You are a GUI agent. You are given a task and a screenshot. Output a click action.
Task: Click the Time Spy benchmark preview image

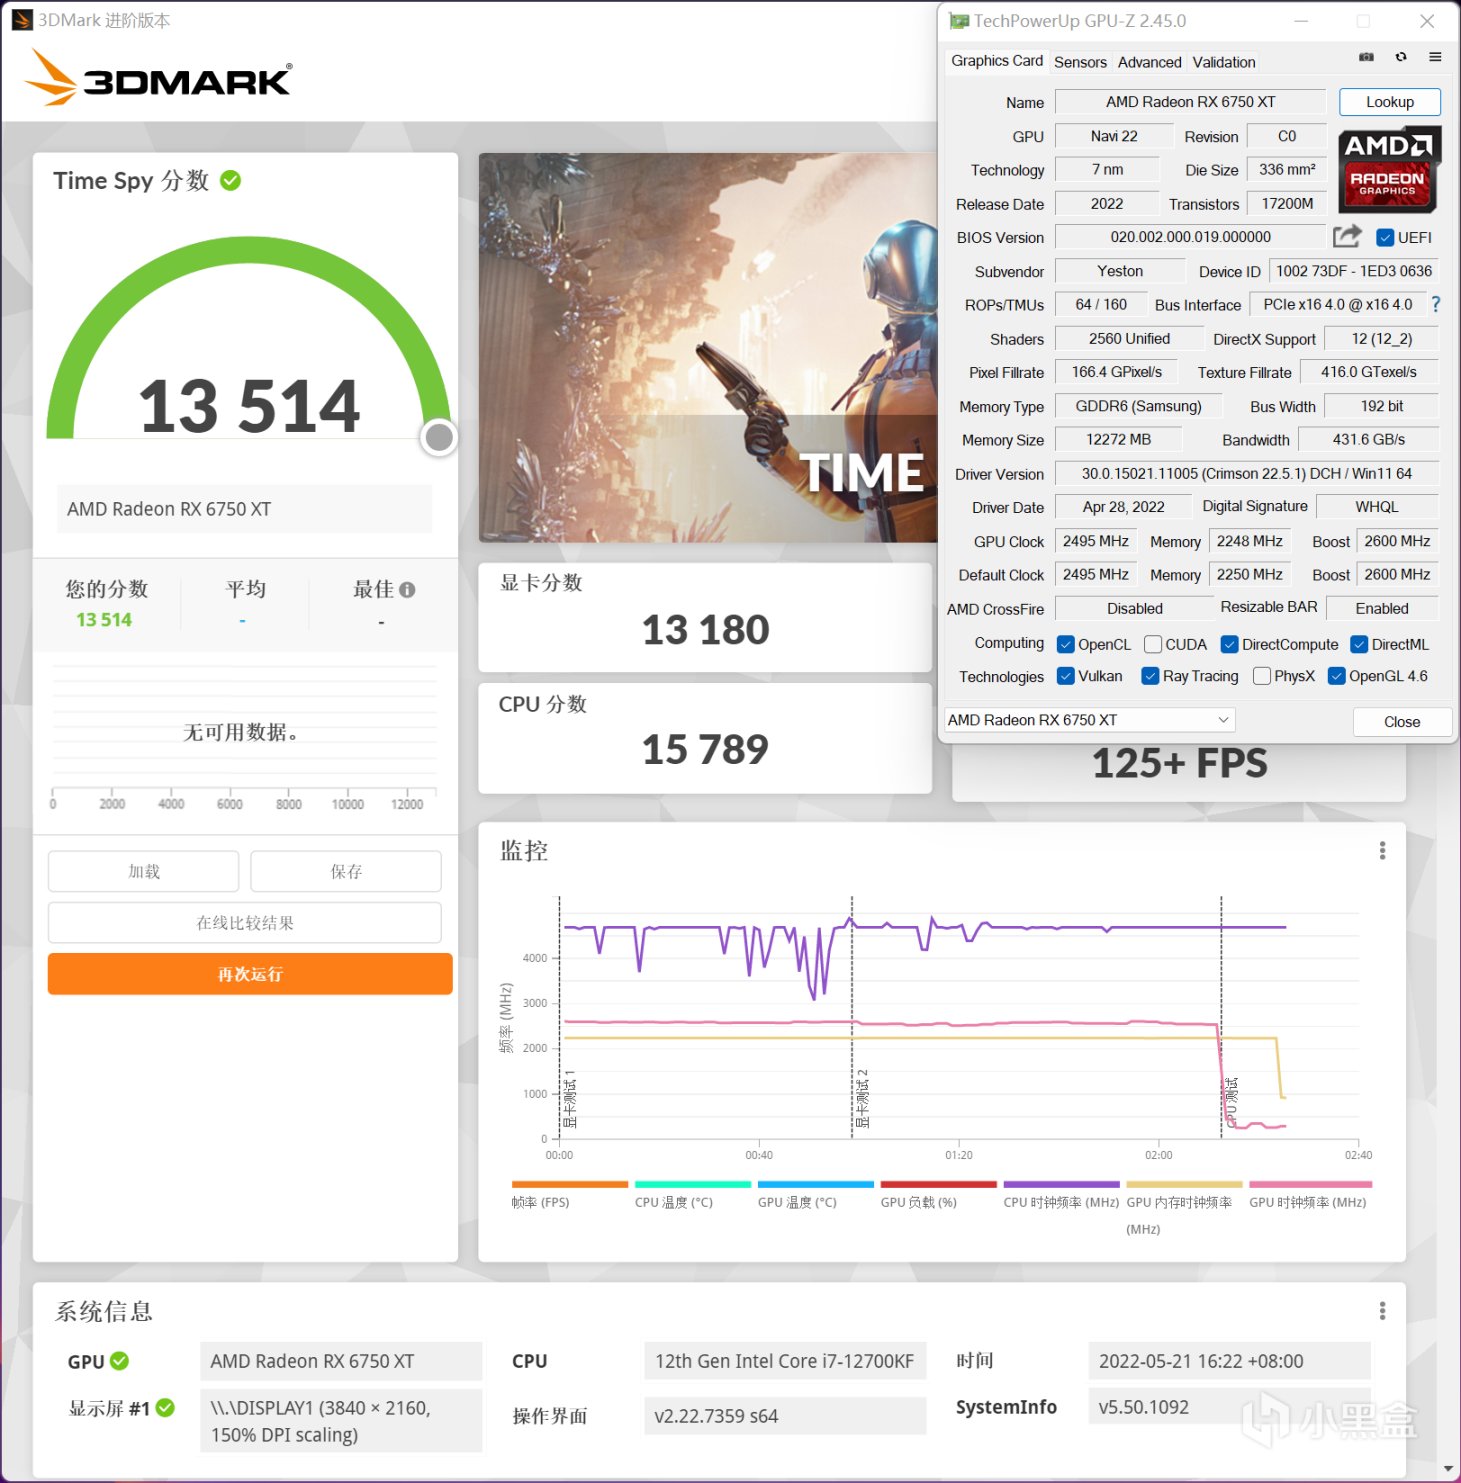click(708, 348)
